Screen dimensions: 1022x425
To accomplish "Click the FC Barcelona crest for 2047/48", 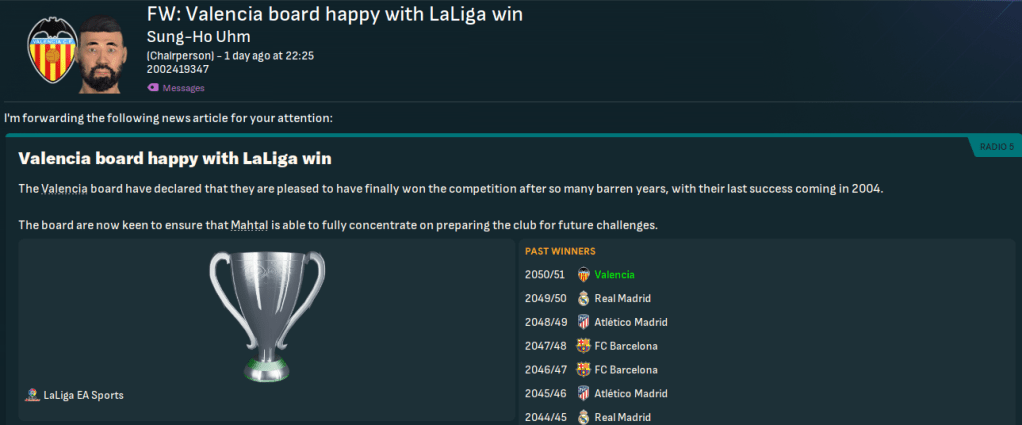I will click(583, 346).
